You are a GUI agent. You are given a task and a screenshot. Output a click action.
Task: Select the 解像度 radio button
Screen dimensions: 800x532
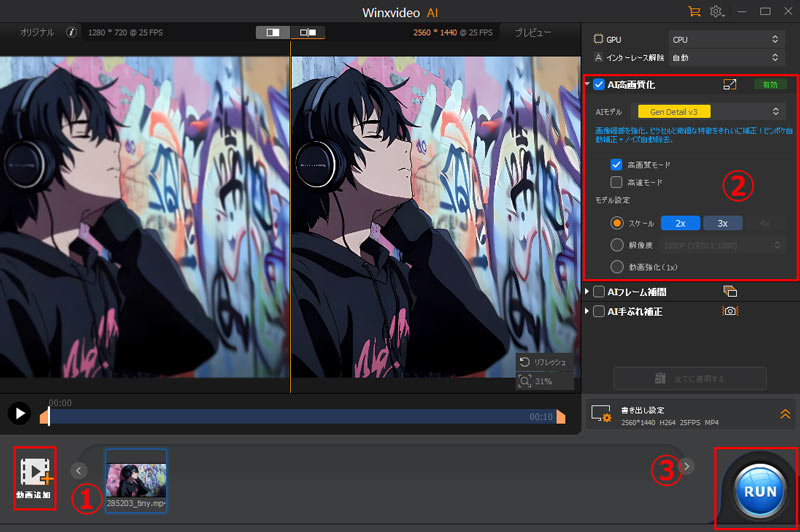coord(616,245)
